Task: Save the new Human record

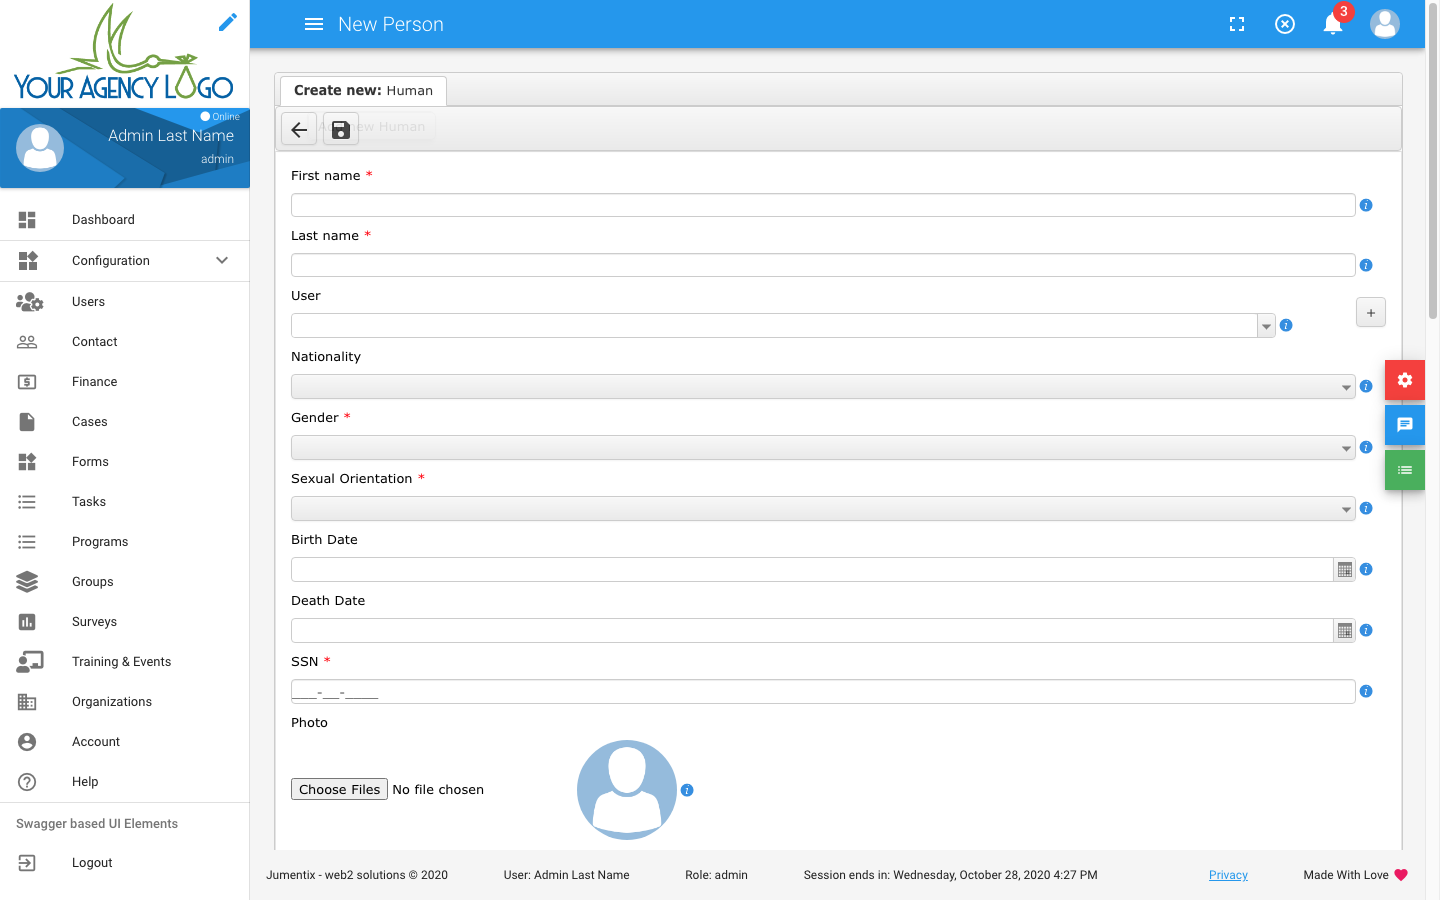Action: point(340,129)
